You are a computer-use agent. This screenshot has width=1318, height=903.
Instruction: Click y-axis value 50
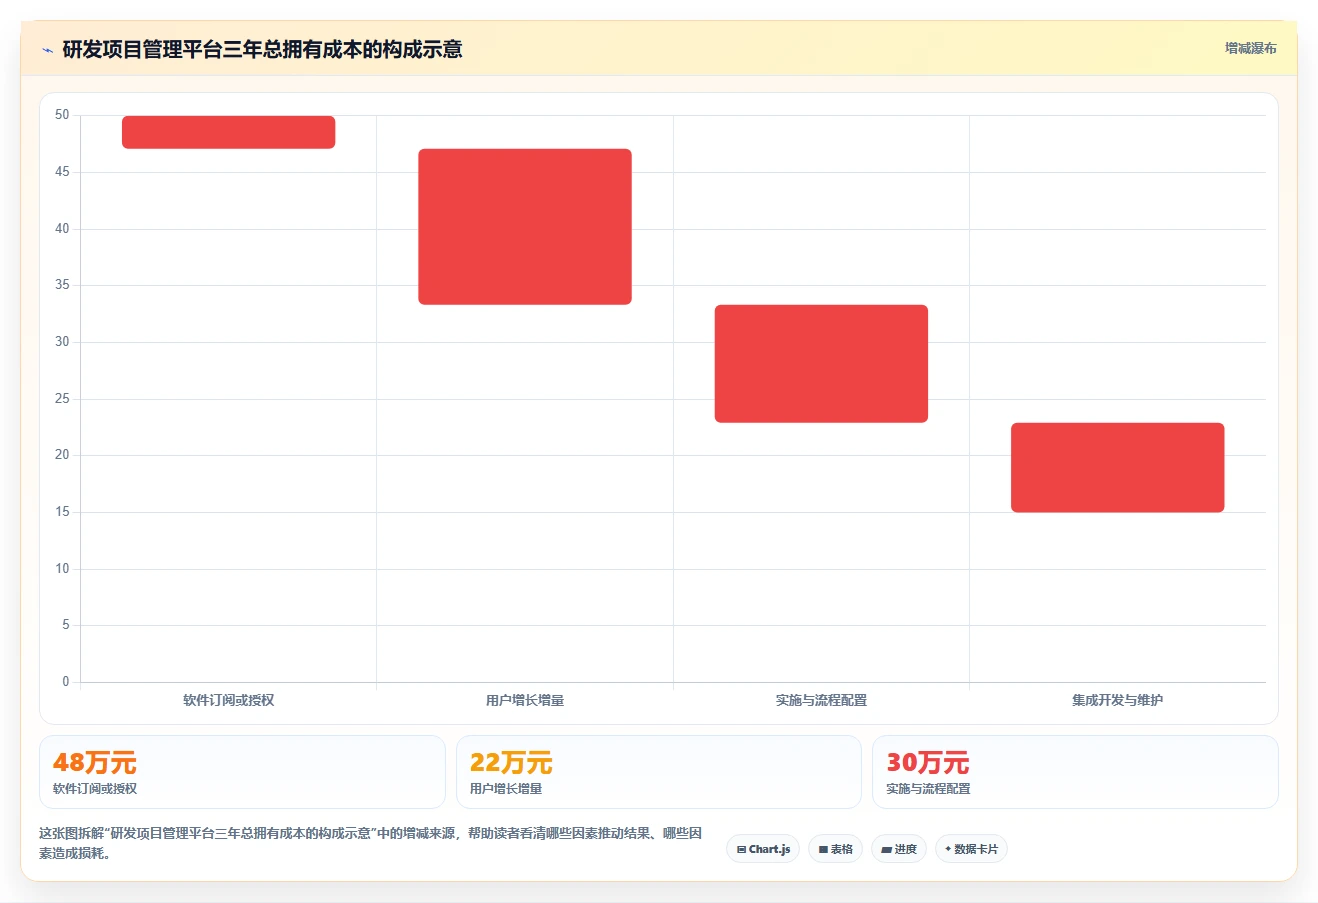(x=62, y=115)
